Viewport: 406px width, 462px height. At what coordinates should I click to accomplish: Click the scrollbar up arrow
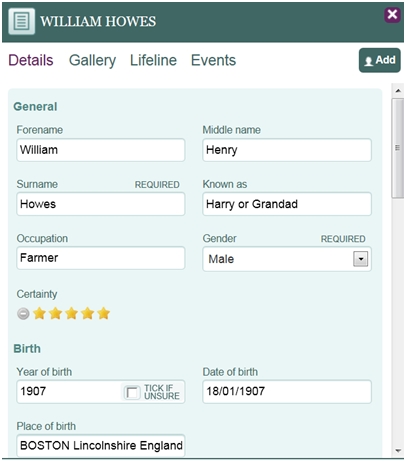click(x=398, y=91)
